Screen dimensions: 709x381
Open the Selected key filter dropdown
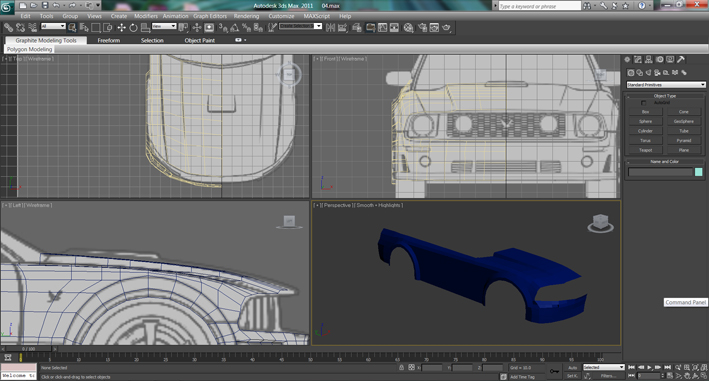pos(604,367)
